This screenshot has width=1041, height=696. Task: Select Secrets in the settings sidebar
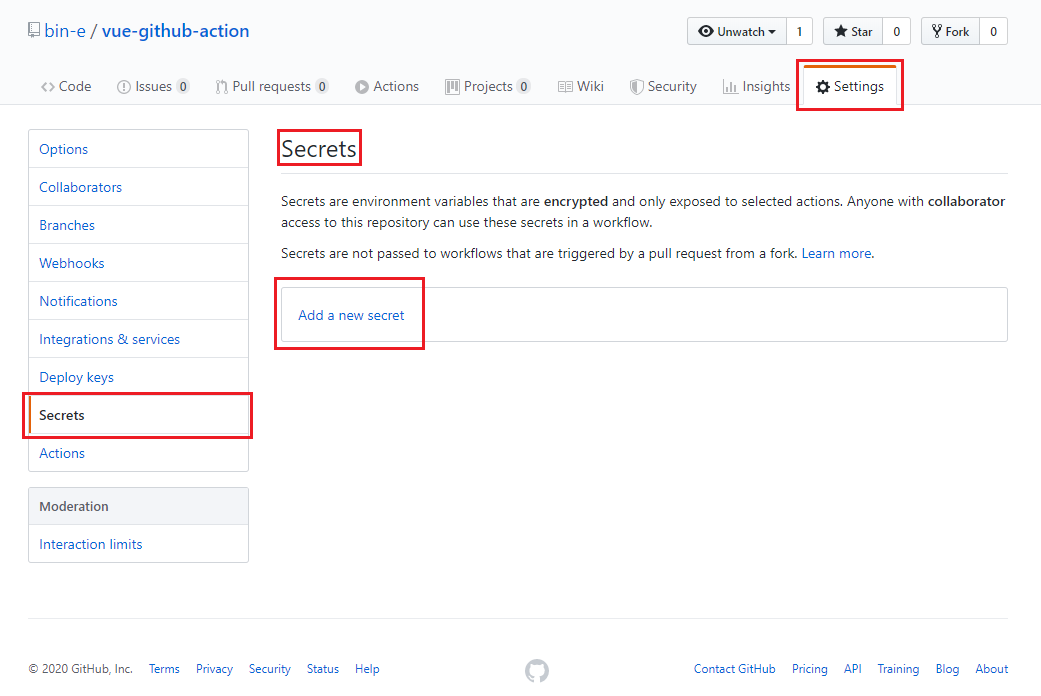[138, 415]
